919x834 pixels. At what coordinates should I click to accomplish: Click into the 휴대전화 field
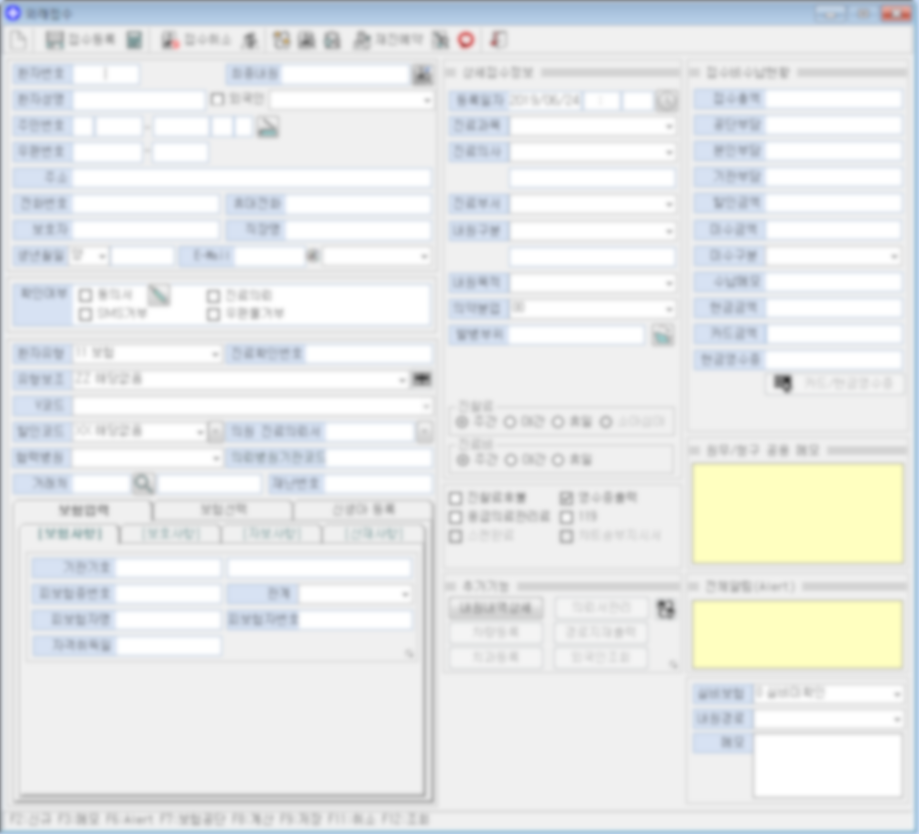358,203
